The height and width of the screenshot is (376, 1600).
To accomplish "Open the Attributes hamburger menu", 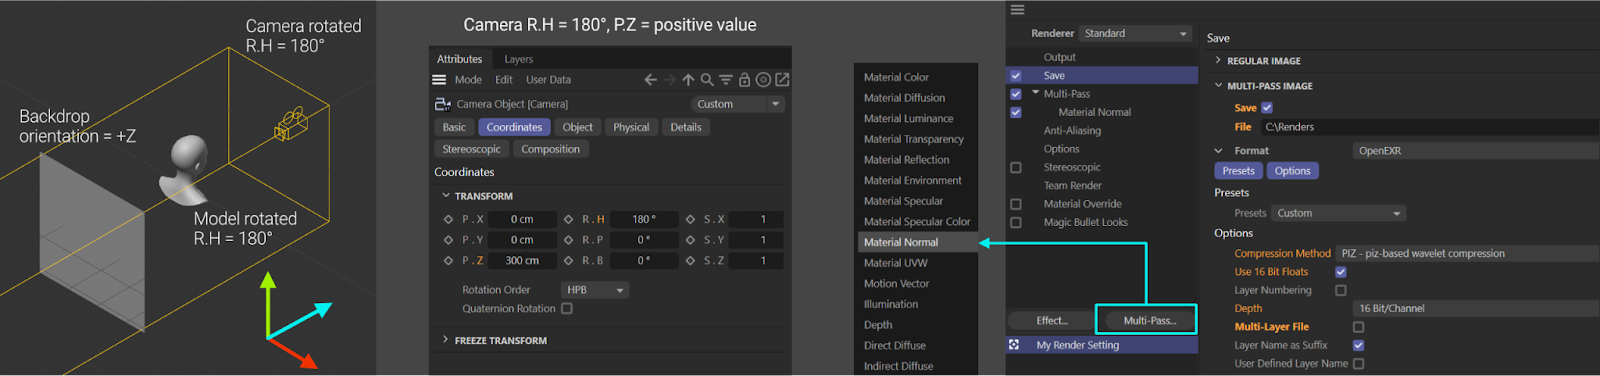I will [439, 80].
